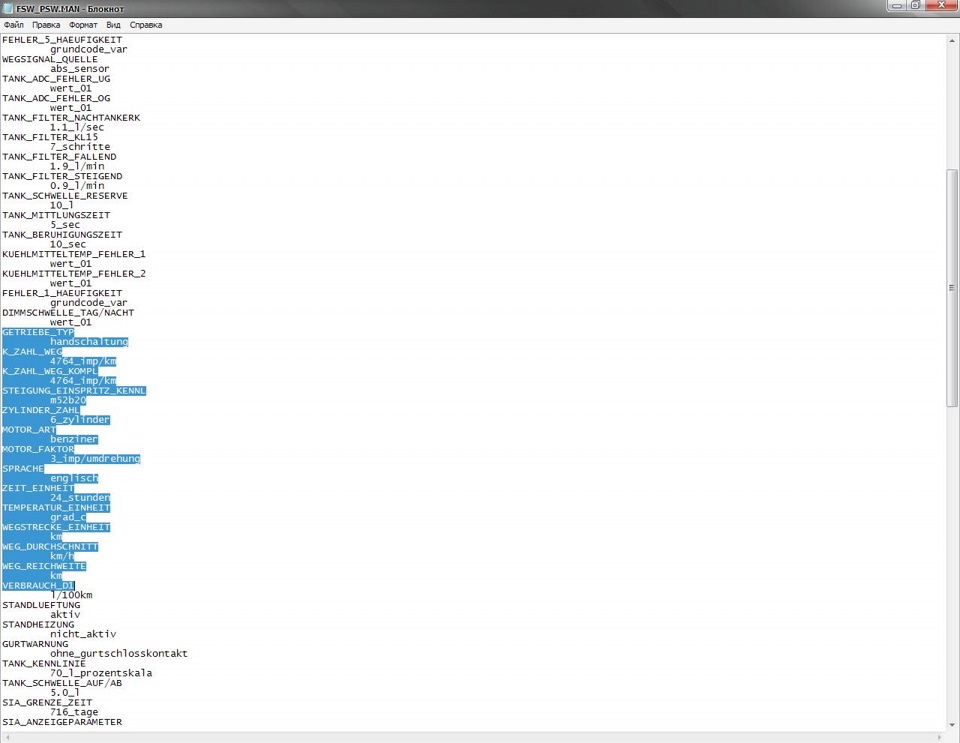
Task: Click the FEHLER_1_HAEUFIGKEIT line
Action: click(62, 293)
